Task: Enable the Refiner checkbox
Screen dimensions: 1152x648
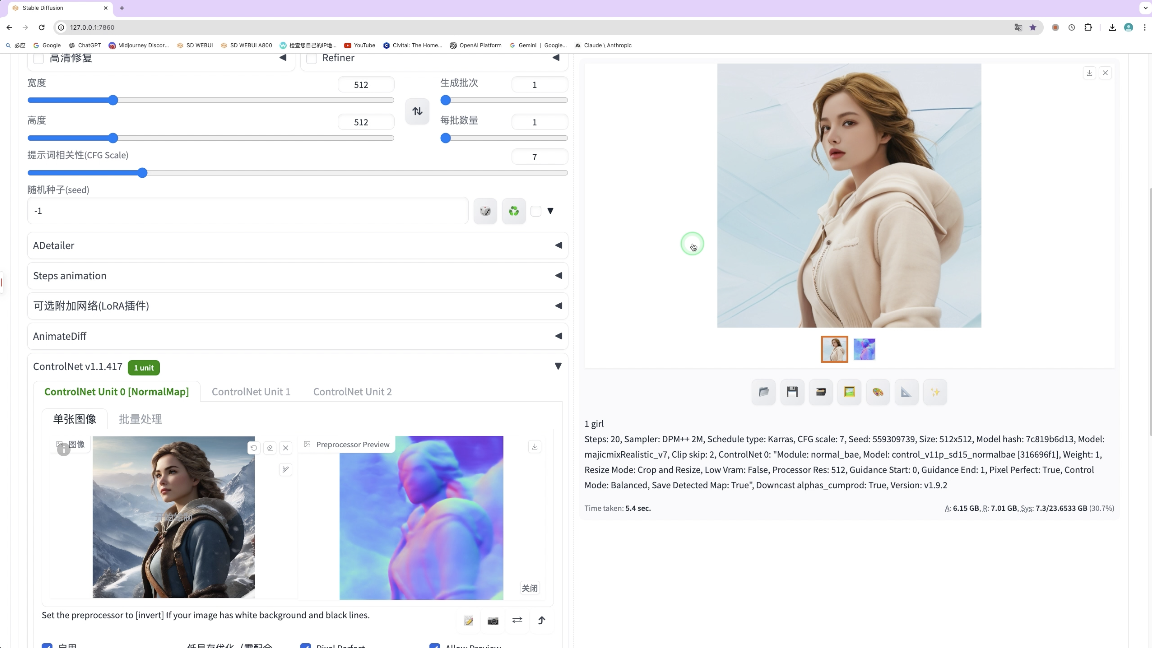Action: pyautogui.click(x=312, y=58)
